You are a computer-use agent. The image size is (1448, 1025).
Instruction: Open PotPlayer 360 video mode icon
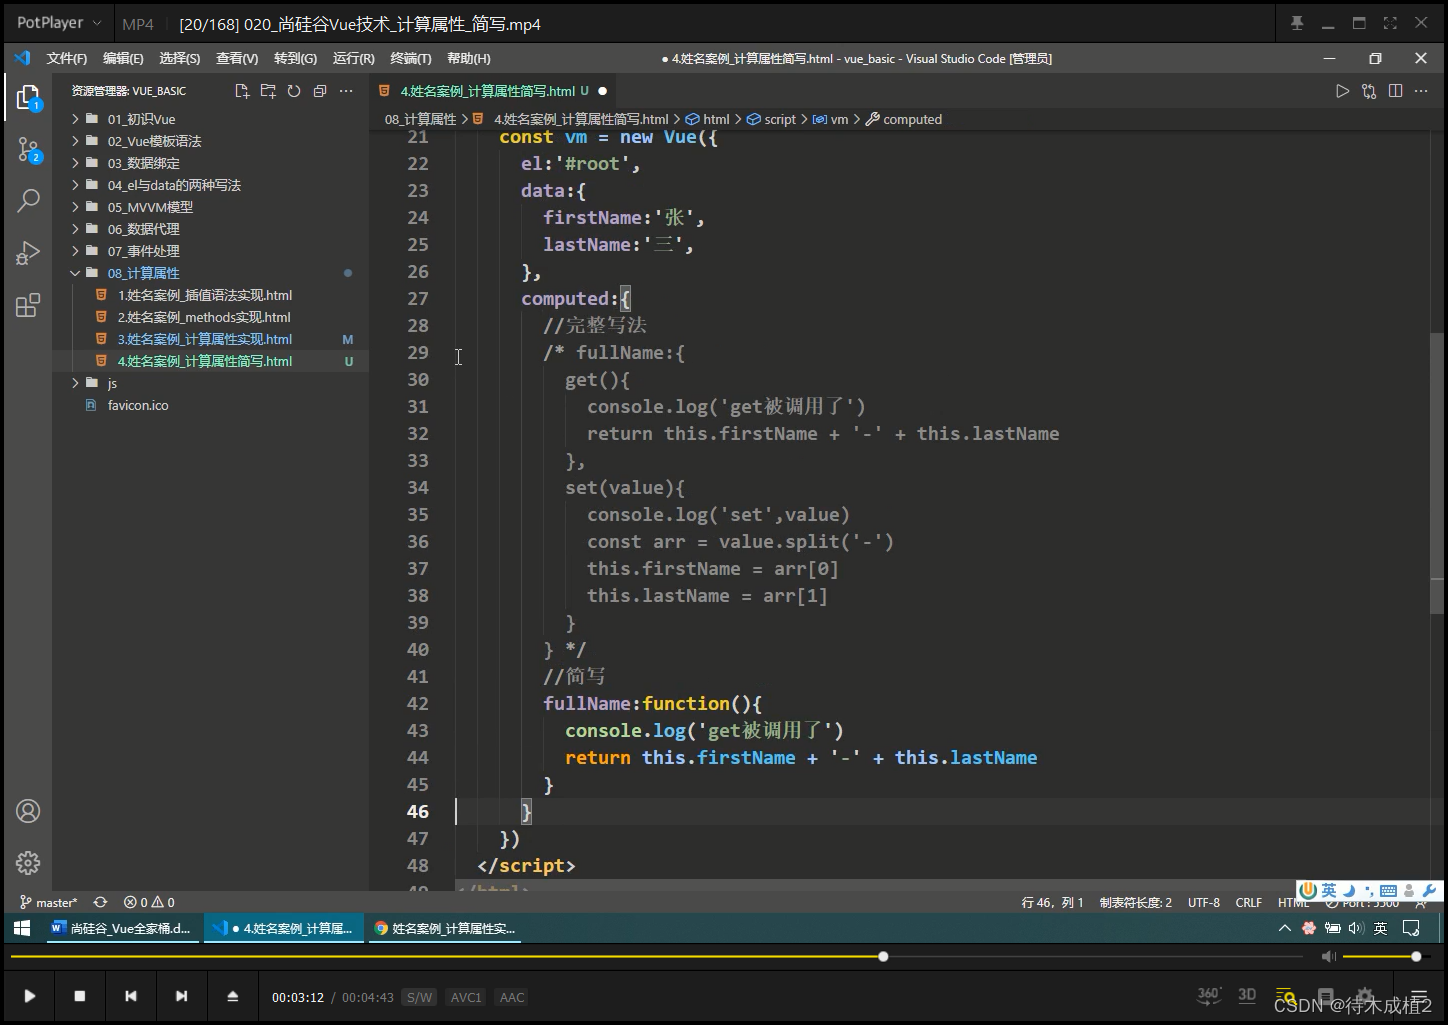point(1209,995)
